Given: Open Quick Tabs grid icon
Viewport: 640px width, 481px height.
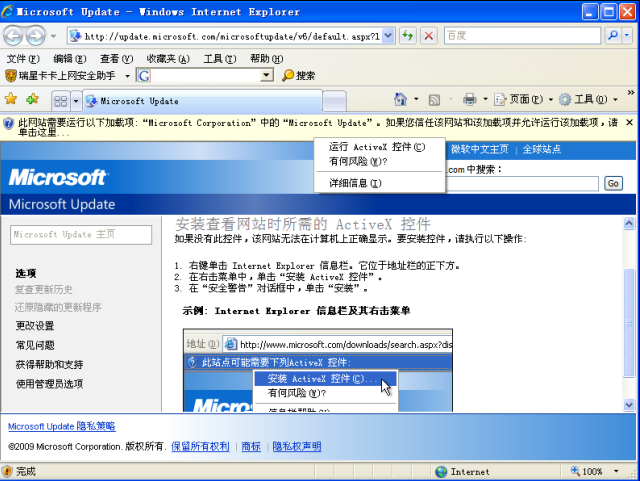Looking at the screenshot, I should 60,101.
